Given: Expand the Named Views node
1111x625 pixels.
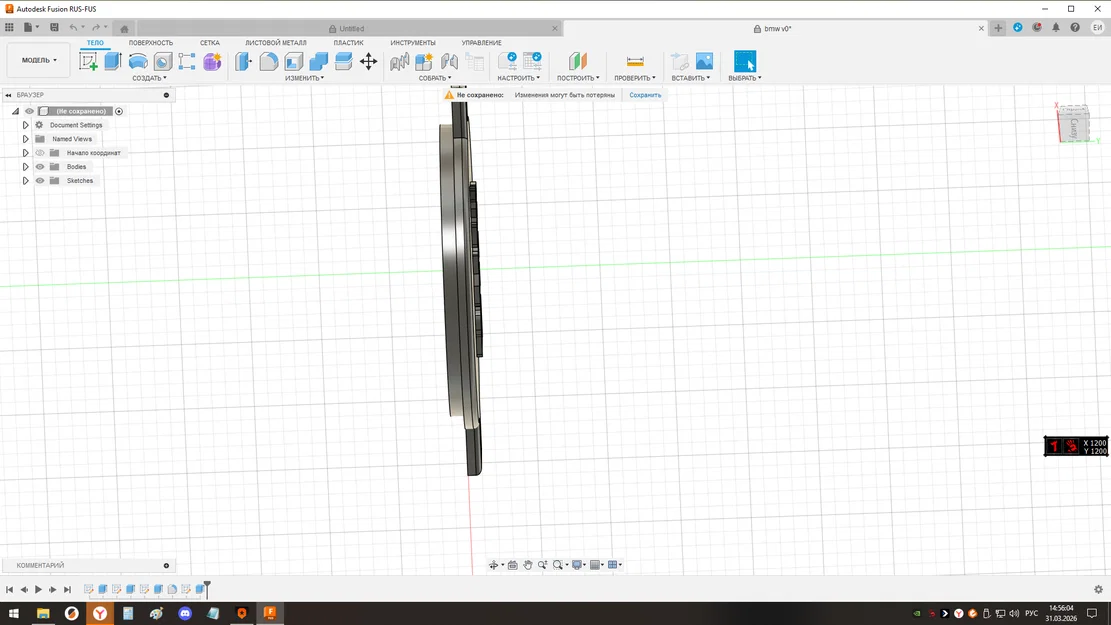Looking at the screenshot, I should [26, 139].
